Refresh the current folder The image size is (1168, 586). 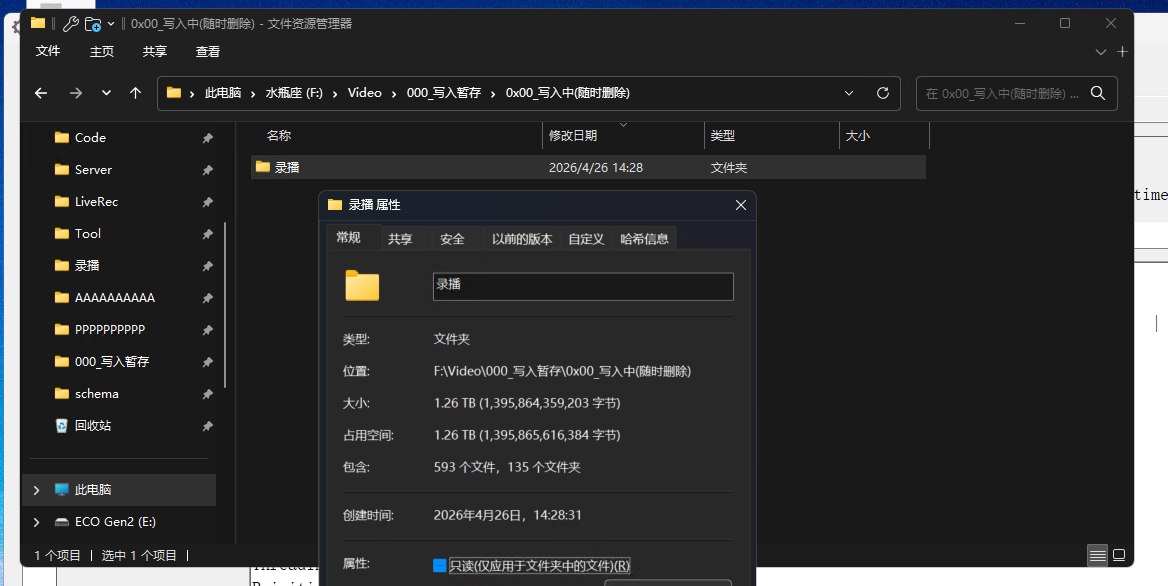point(883,93)
